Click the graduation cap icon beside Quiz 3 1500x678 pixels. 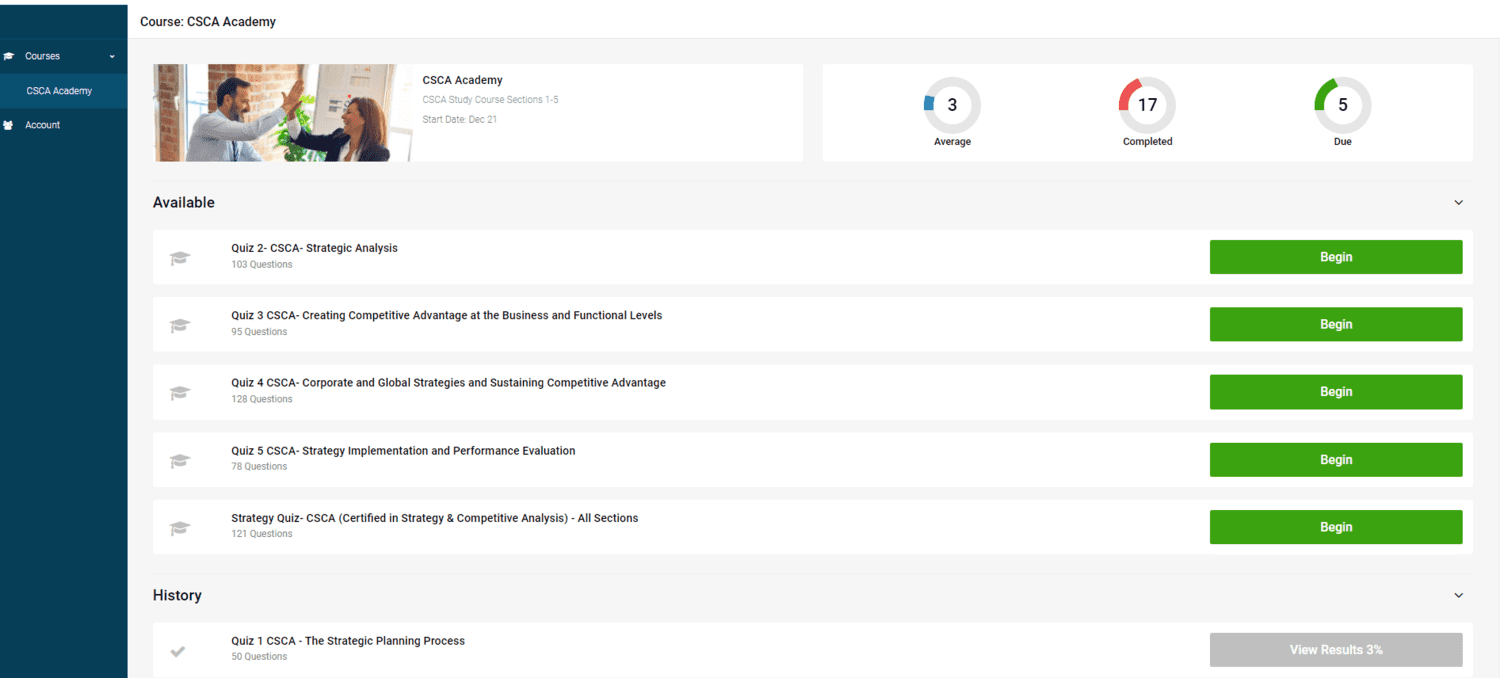coord(180,325)
